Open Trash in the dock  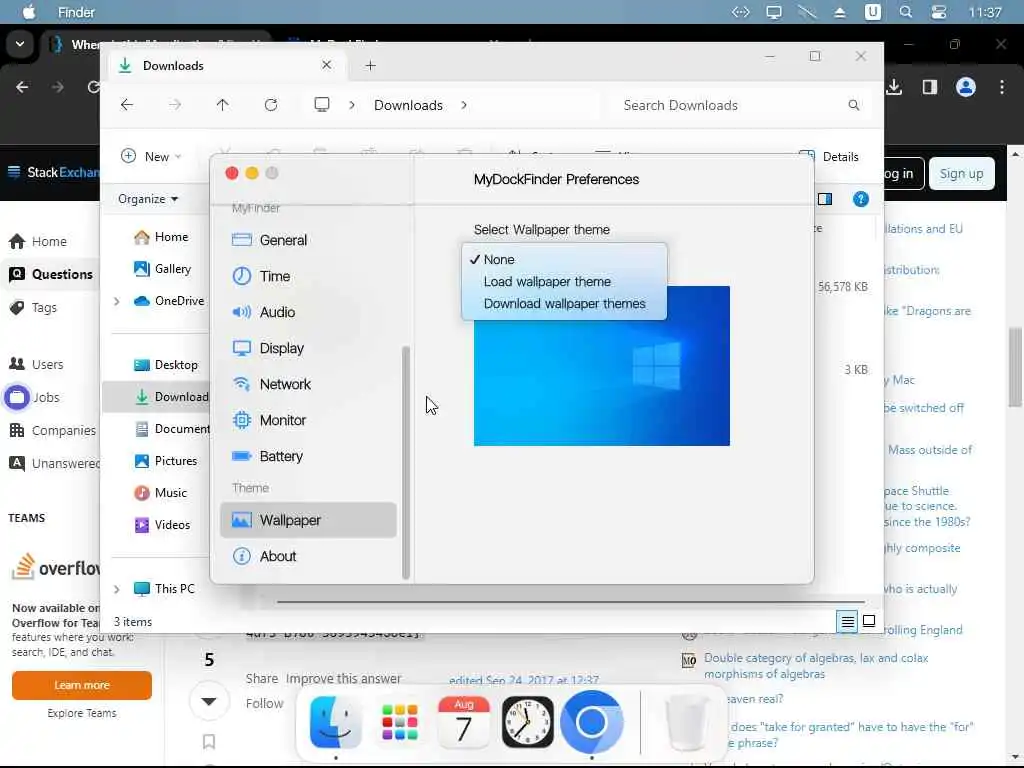click(x=687, y=724)
